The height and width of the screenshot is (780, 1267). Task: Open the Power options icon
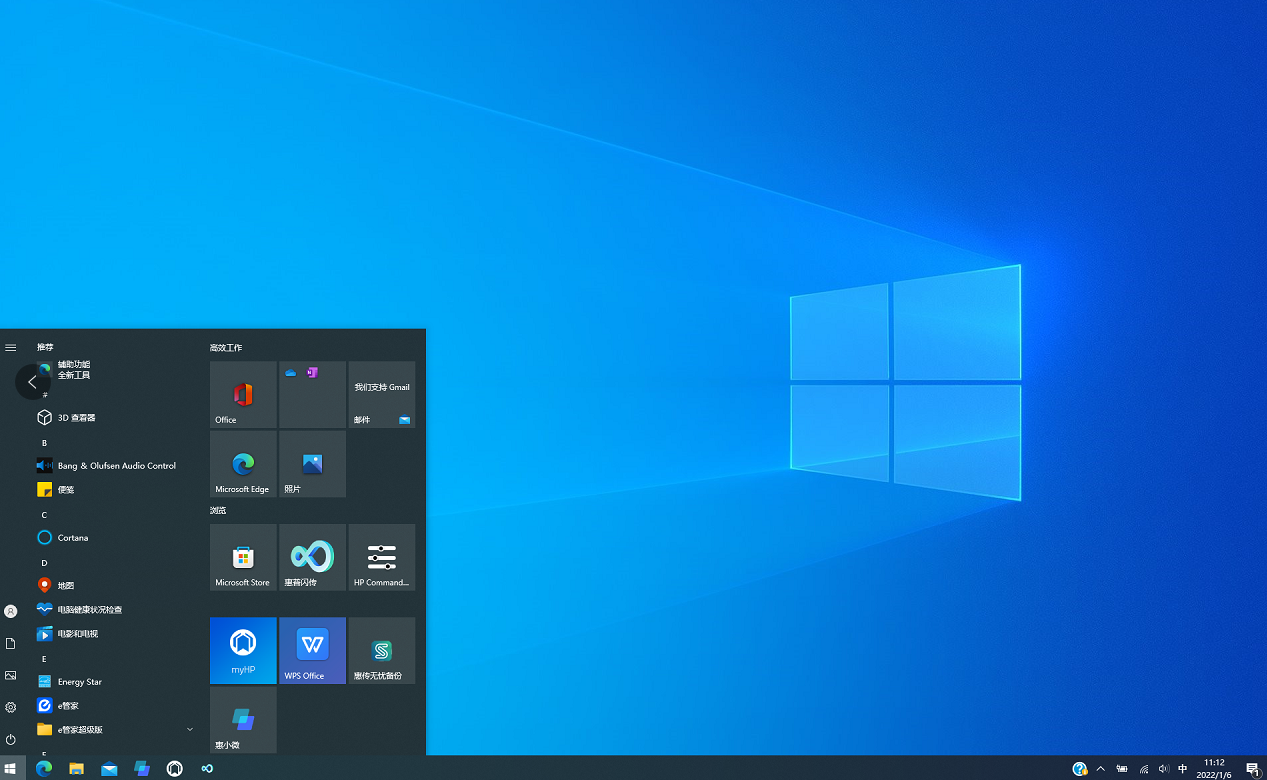pyautogui.click(x=11, y=739)
